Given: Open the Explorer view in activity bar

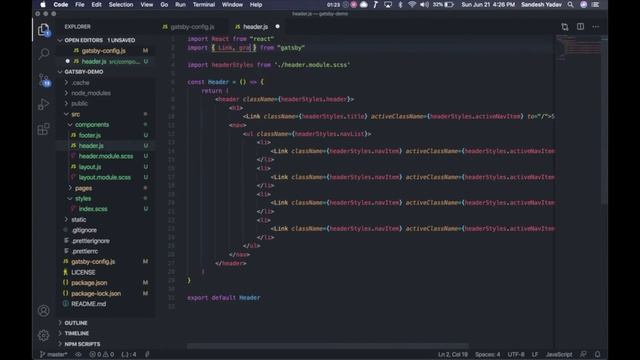Looking at the screenshot, I should click(x=43, y=30).
